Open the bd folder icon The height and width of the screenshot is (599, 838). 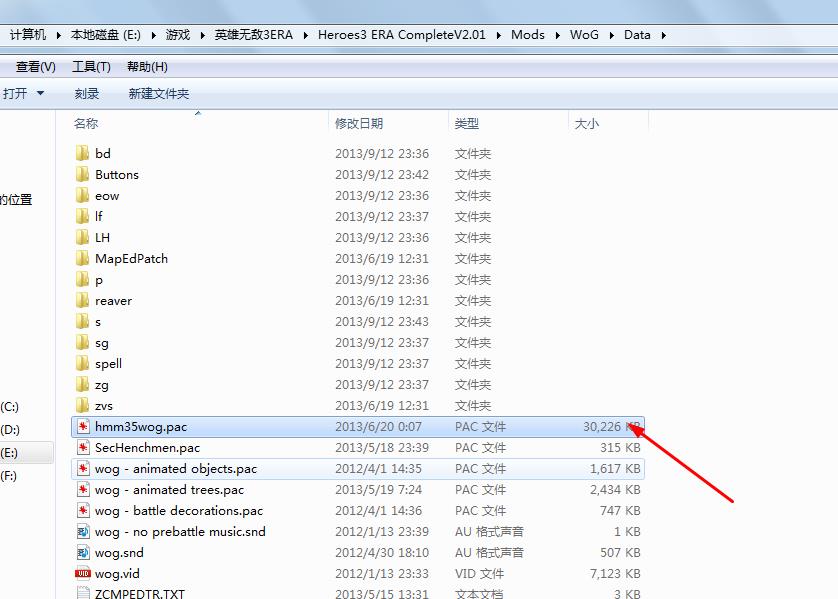tap(82, 153)
